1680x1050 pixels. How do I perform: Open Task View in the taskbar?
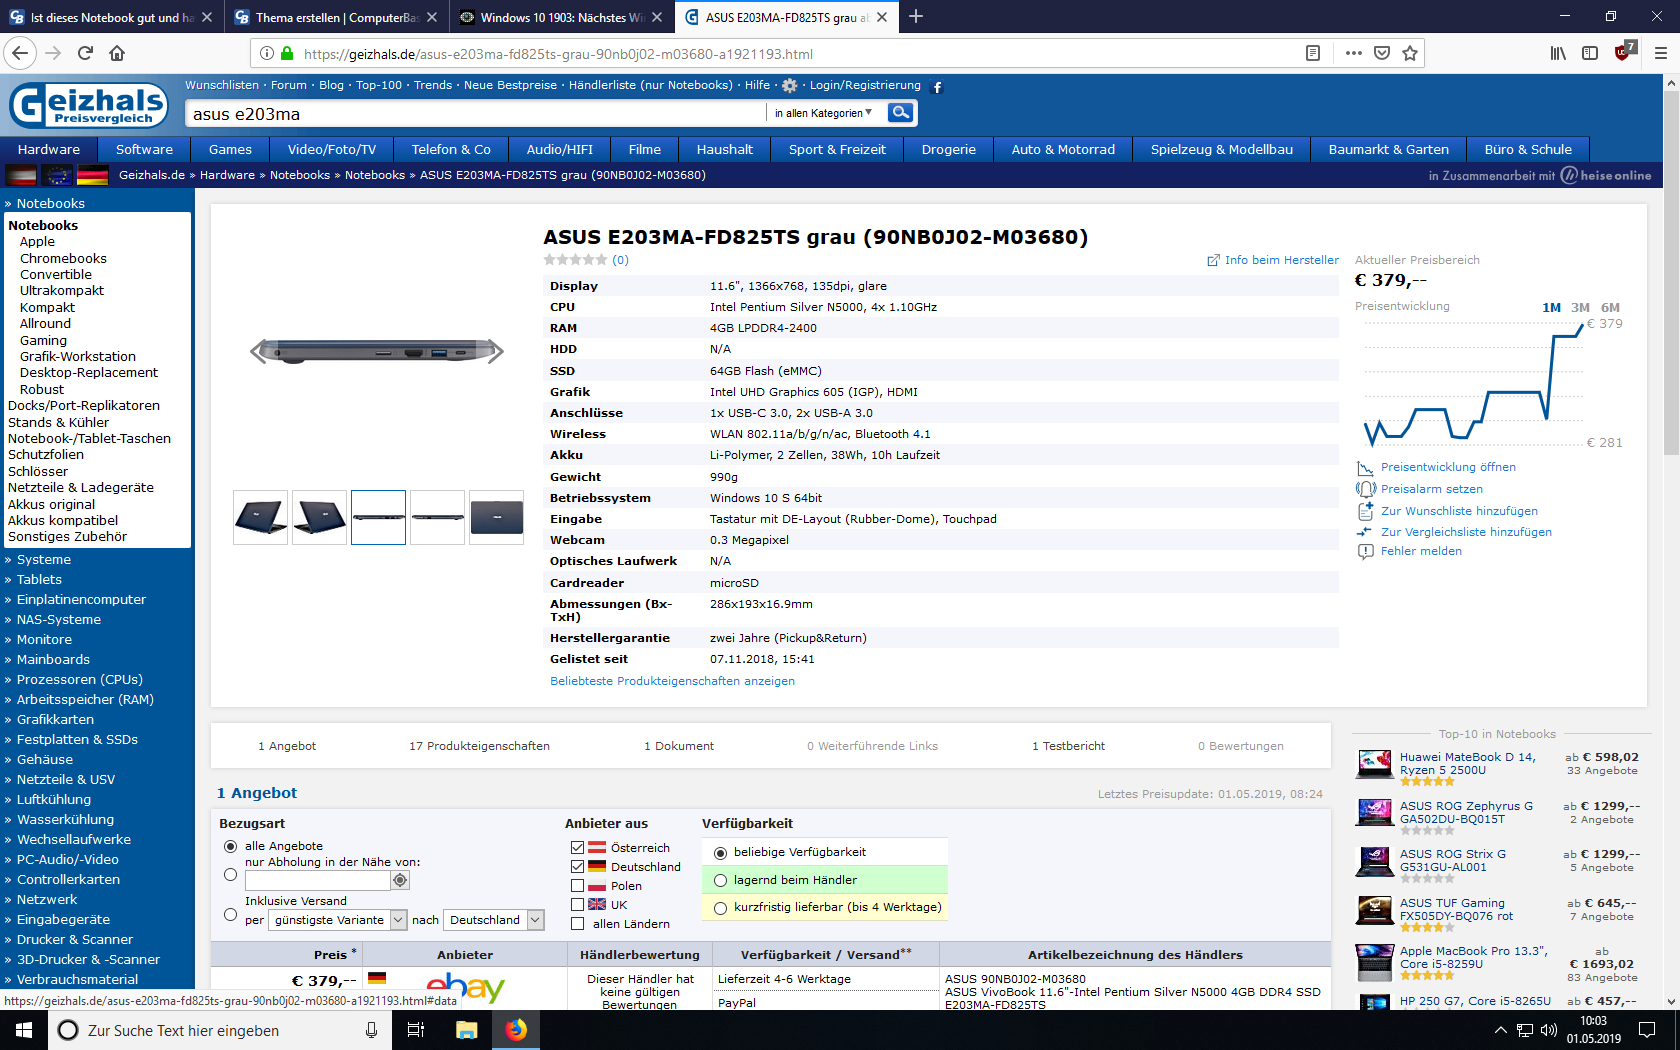click(x=416, y=1030)
